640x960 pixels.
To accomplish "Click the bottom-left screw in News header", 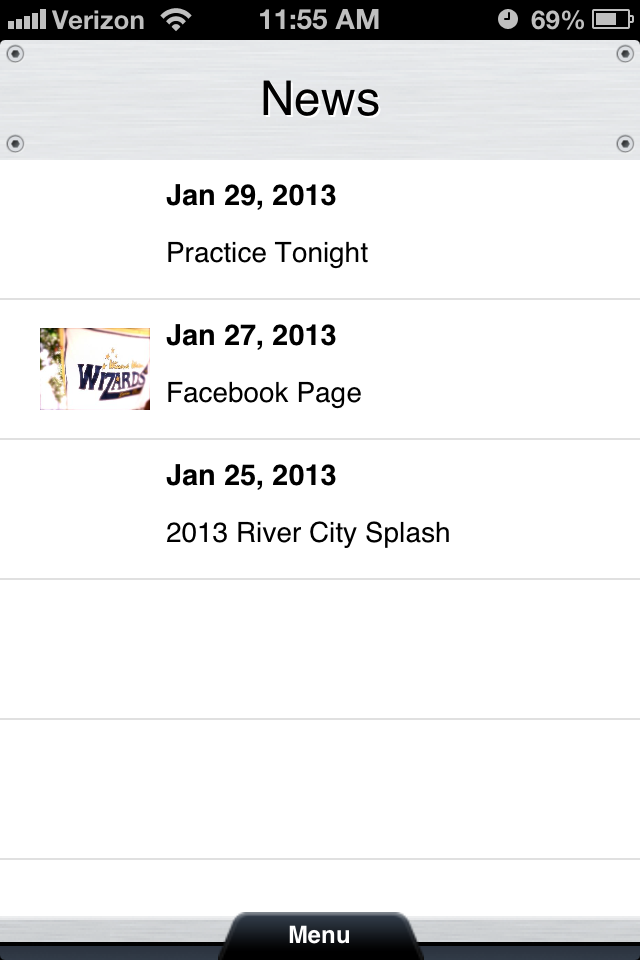I will 14,144.
